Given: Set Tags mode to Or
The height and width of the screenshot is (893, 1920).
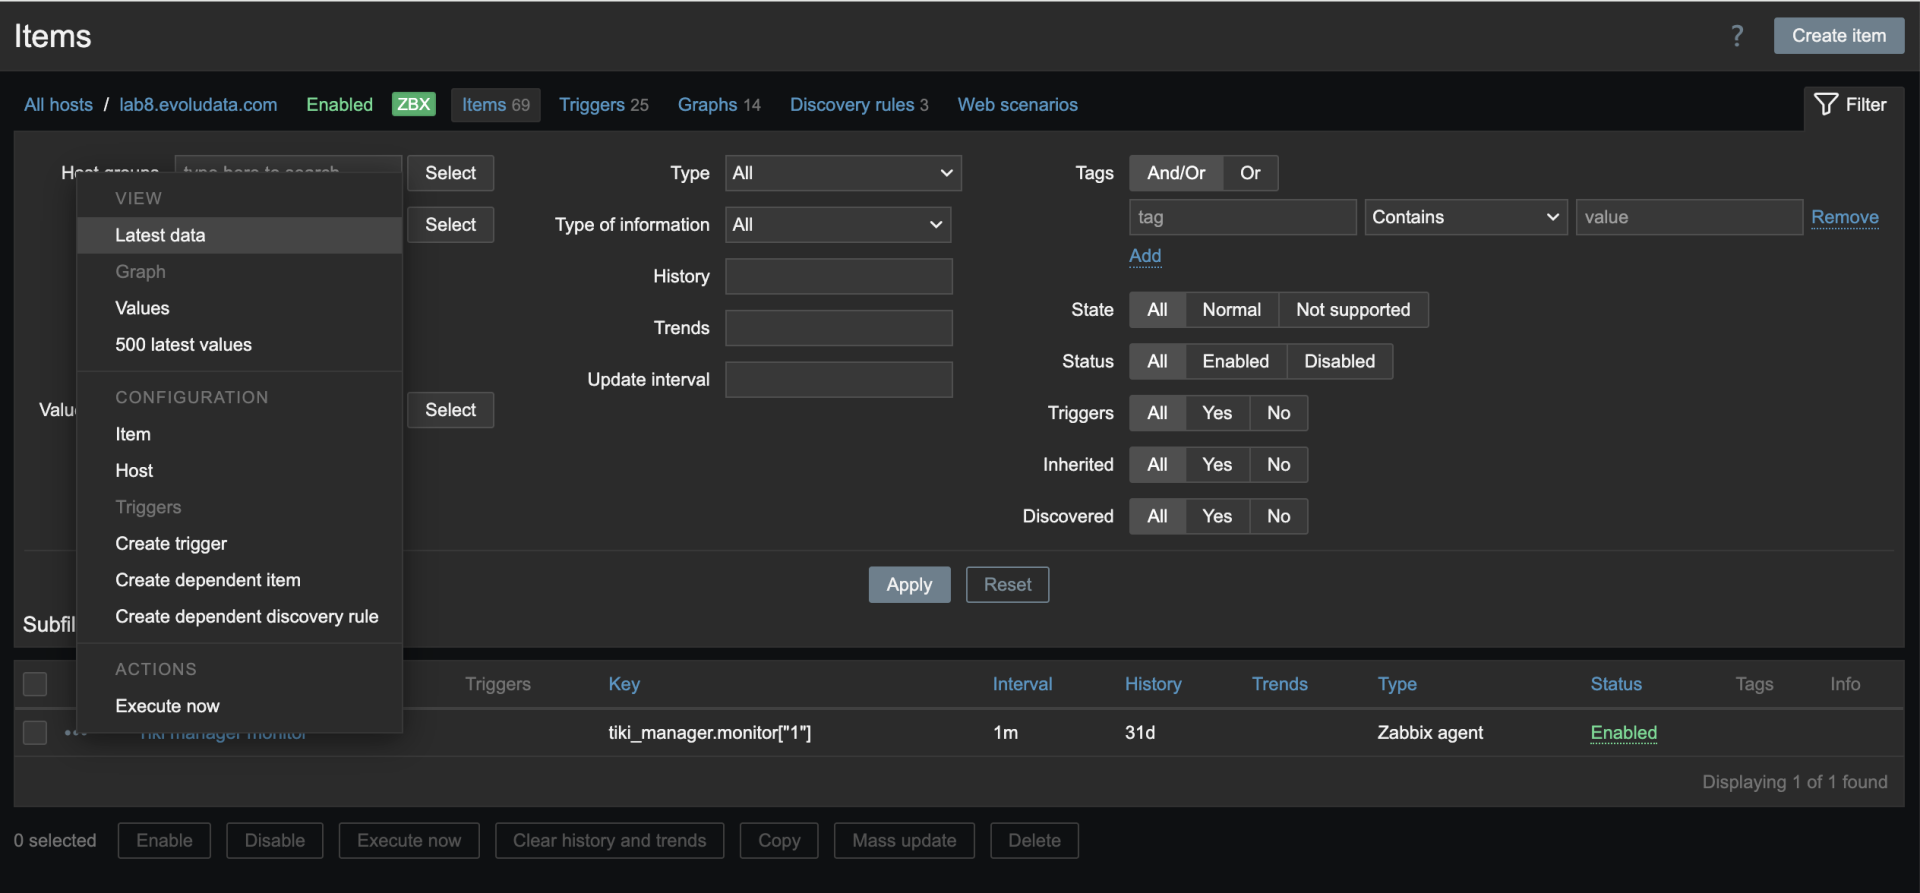Looking at the screenshot, I should [1250, 173].
